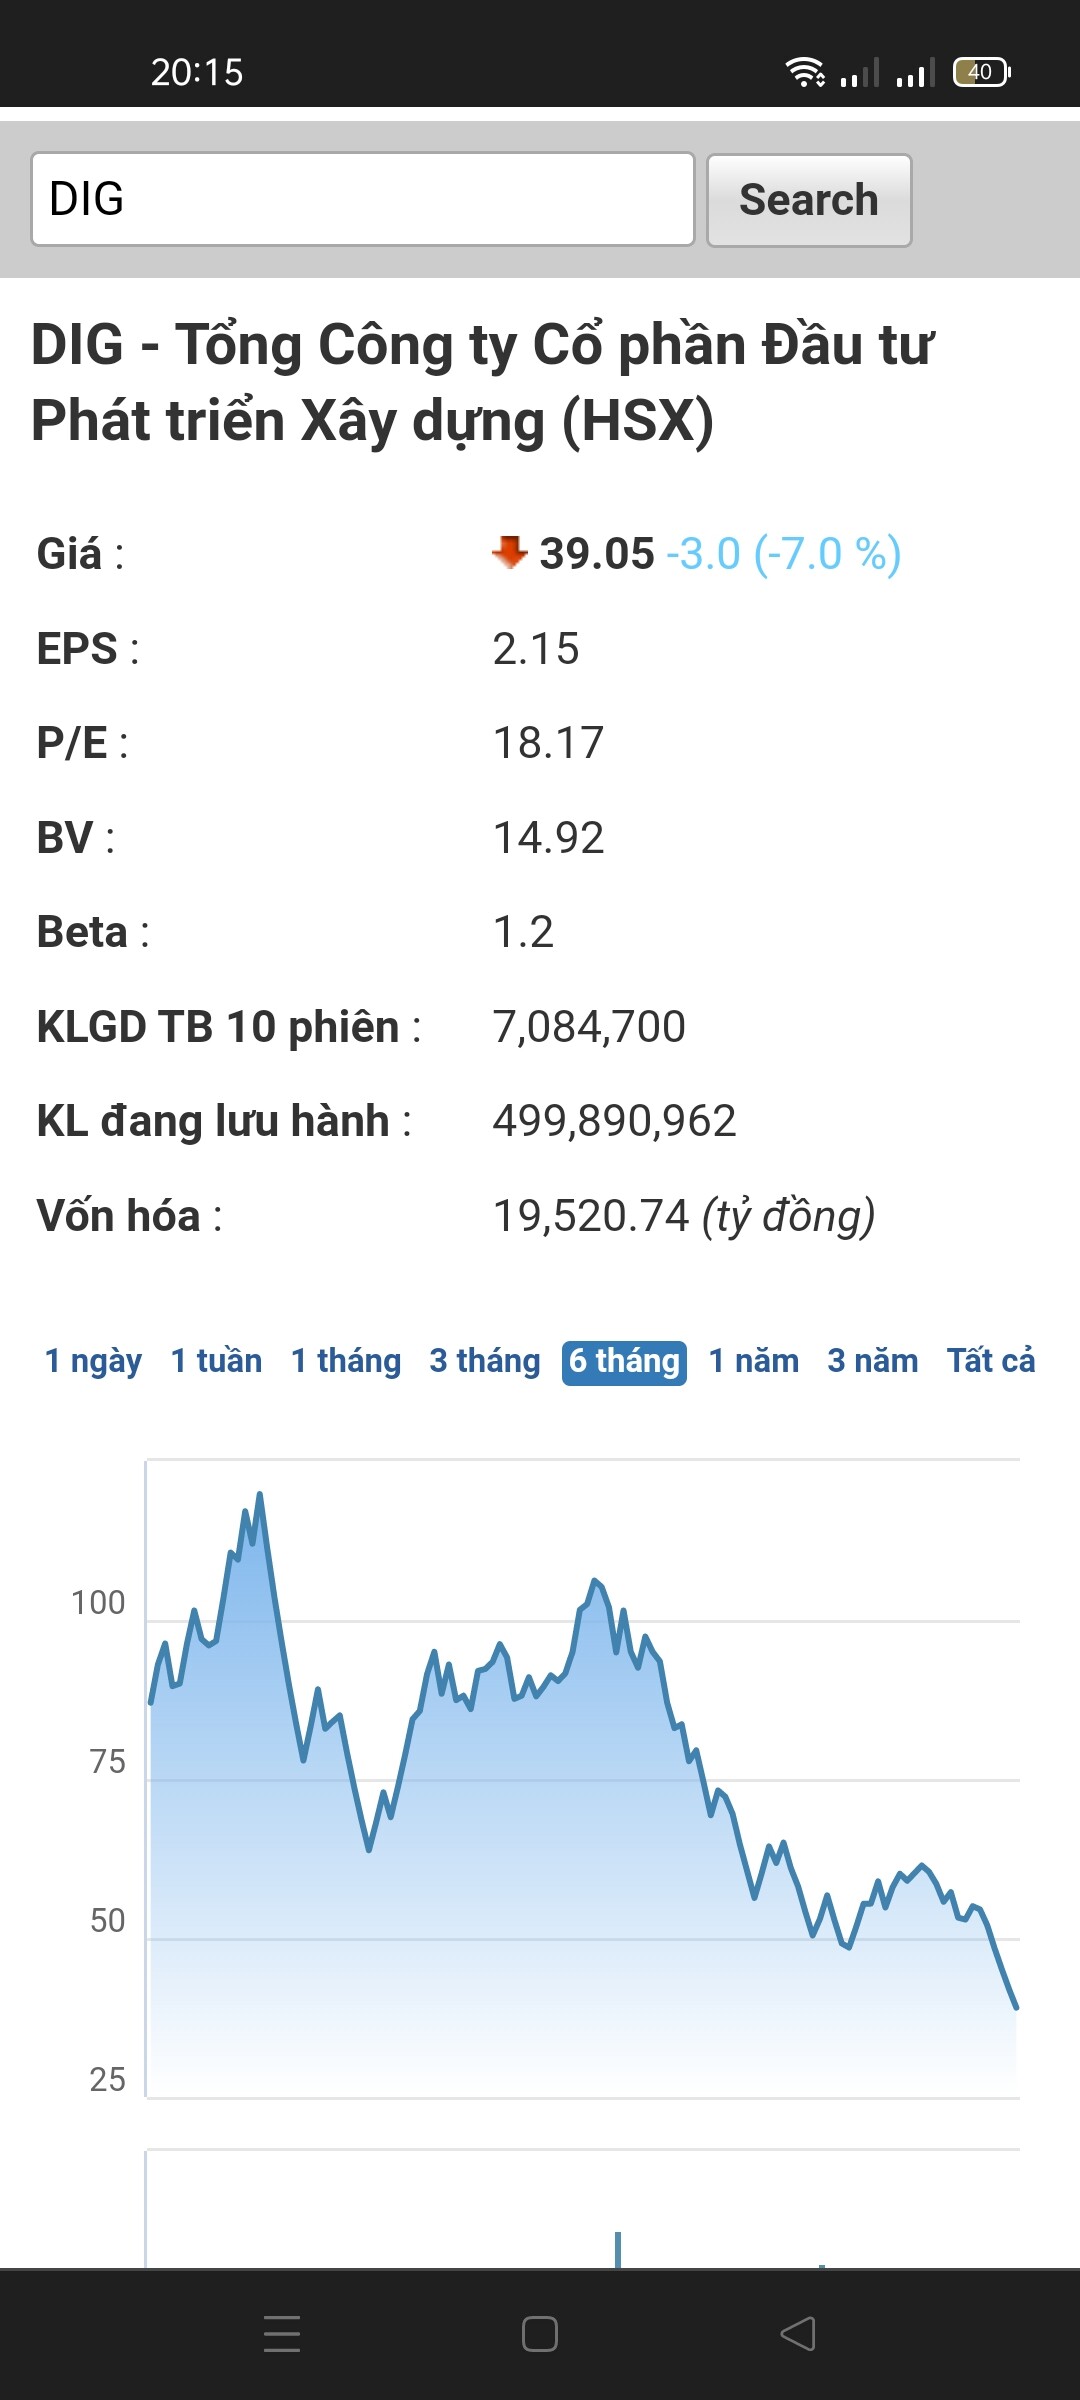This screenshot has height=2400, width=1080.
Task: Tap the clock showing 20:15
Action: pyautogui.click(x=197, y=72)
